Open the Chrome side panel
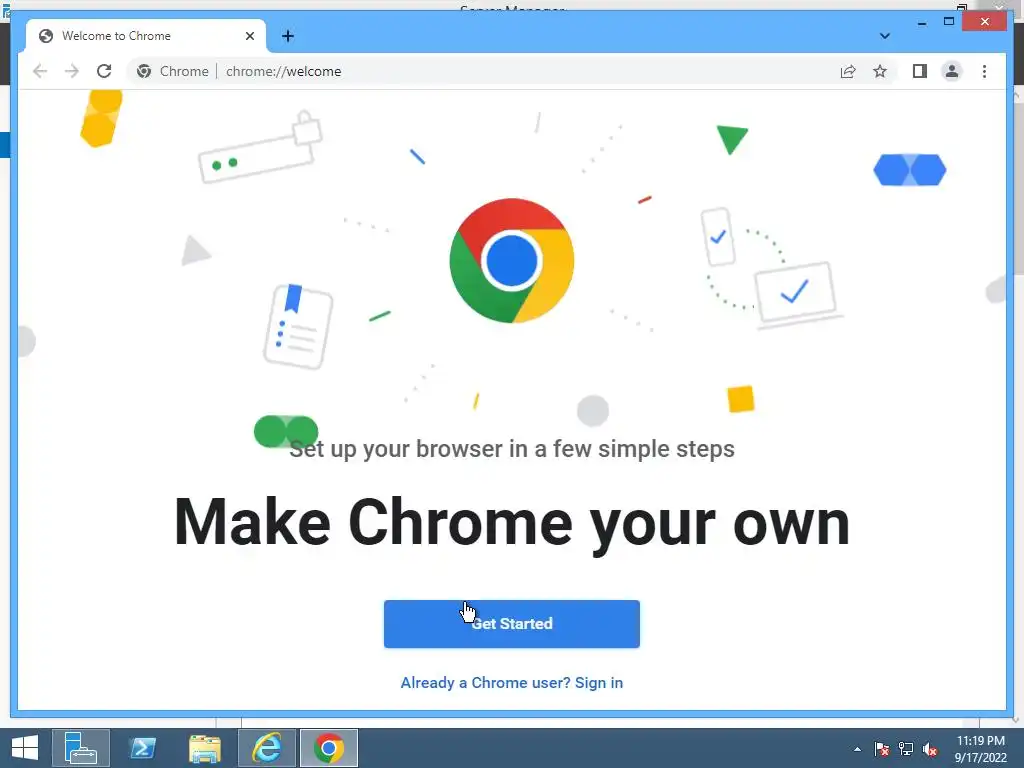 pyautogui.click(x=920, y=71)
